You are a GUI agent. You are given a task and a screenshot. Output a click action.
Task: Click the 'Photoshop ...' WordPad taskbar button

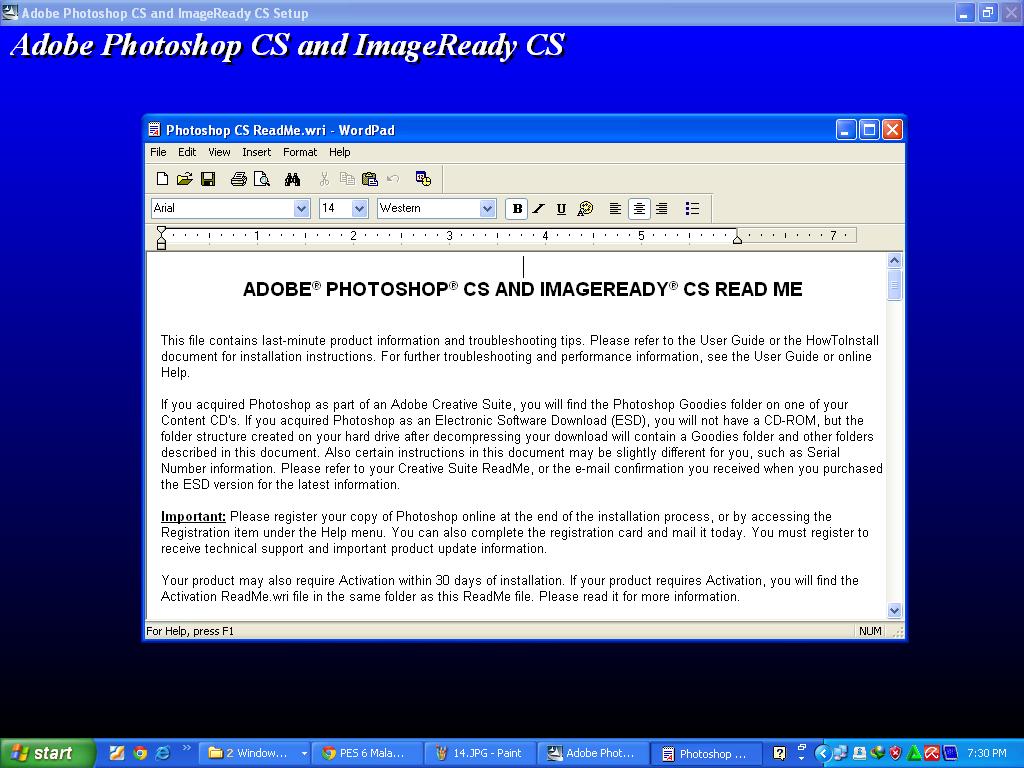coord(707,753)
